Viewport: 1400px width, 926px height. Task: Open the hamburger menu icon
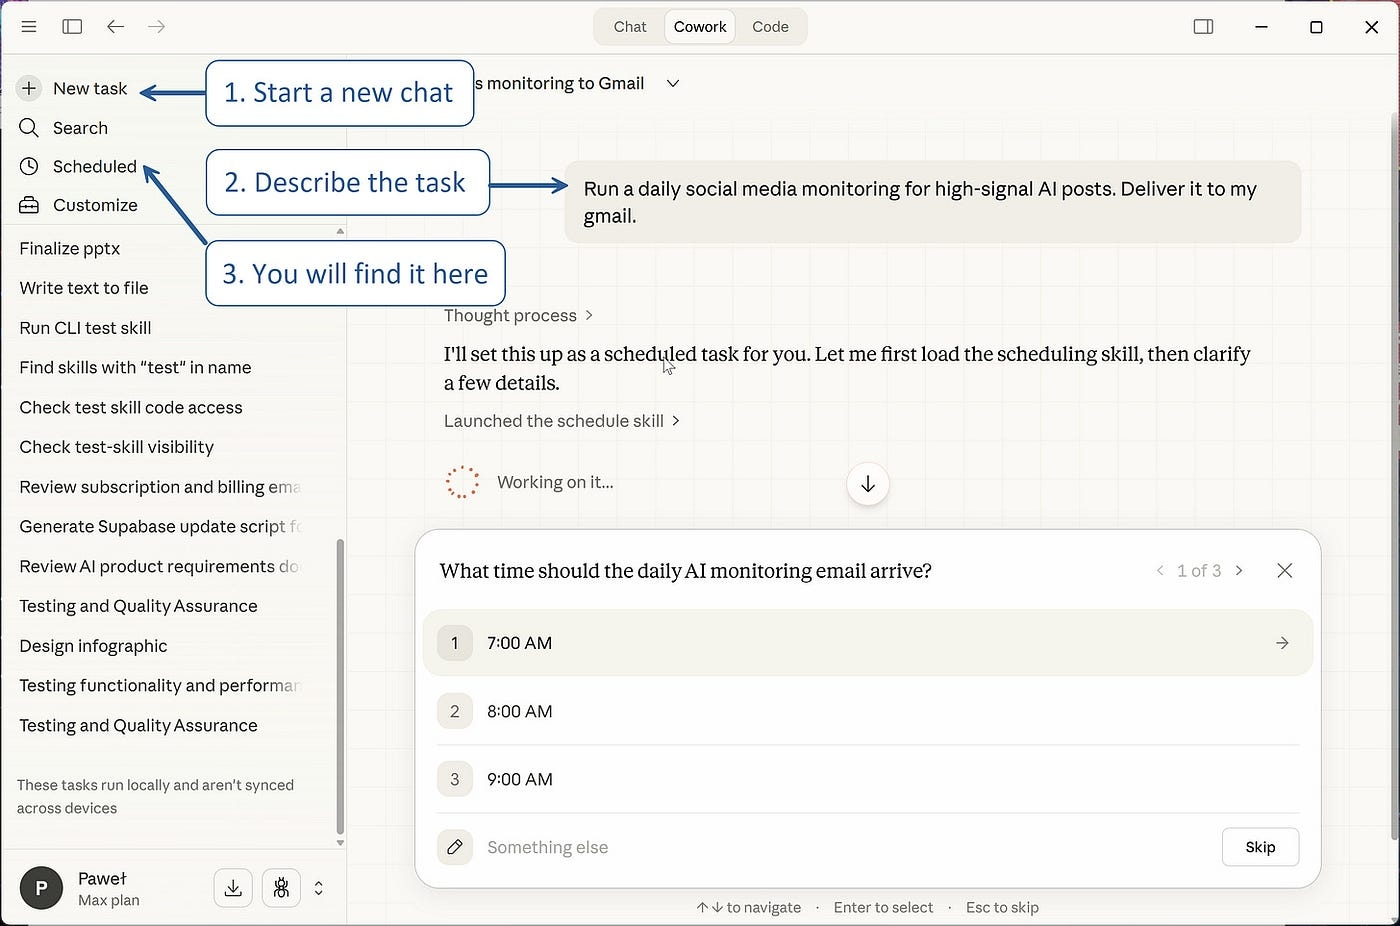29,27
